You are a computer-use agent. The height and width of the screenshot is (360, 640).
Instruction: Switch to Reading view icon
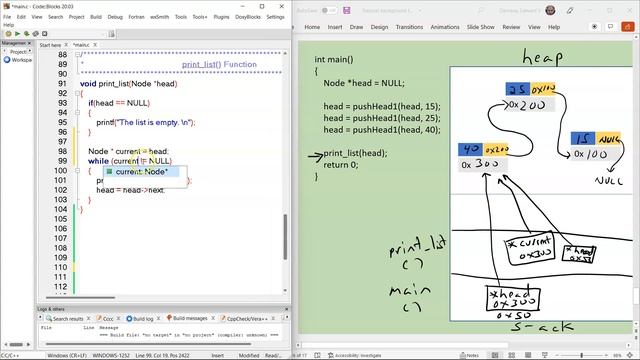pos(528,356)
